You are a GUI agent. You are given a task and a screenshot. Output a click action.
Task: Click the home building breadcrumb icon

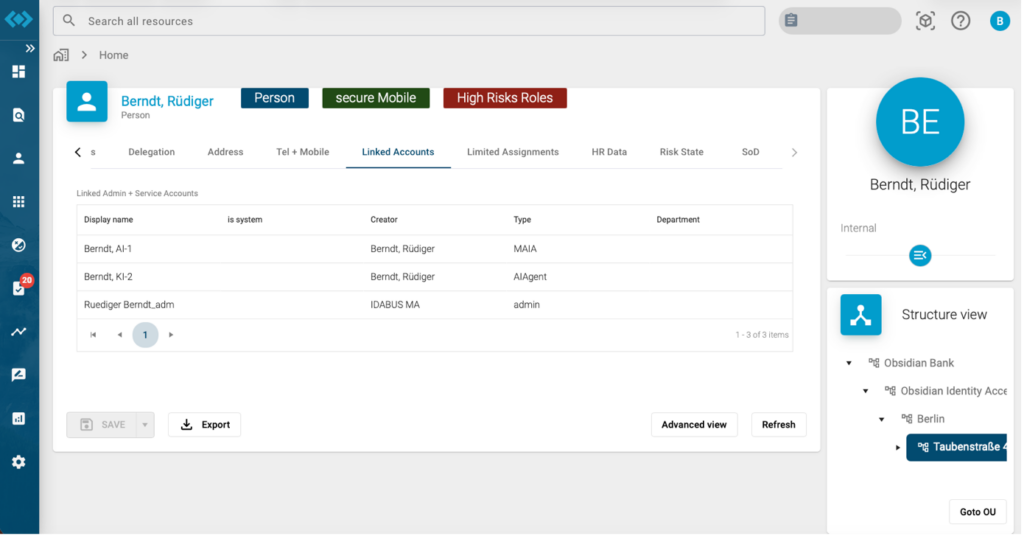[62, 55]
